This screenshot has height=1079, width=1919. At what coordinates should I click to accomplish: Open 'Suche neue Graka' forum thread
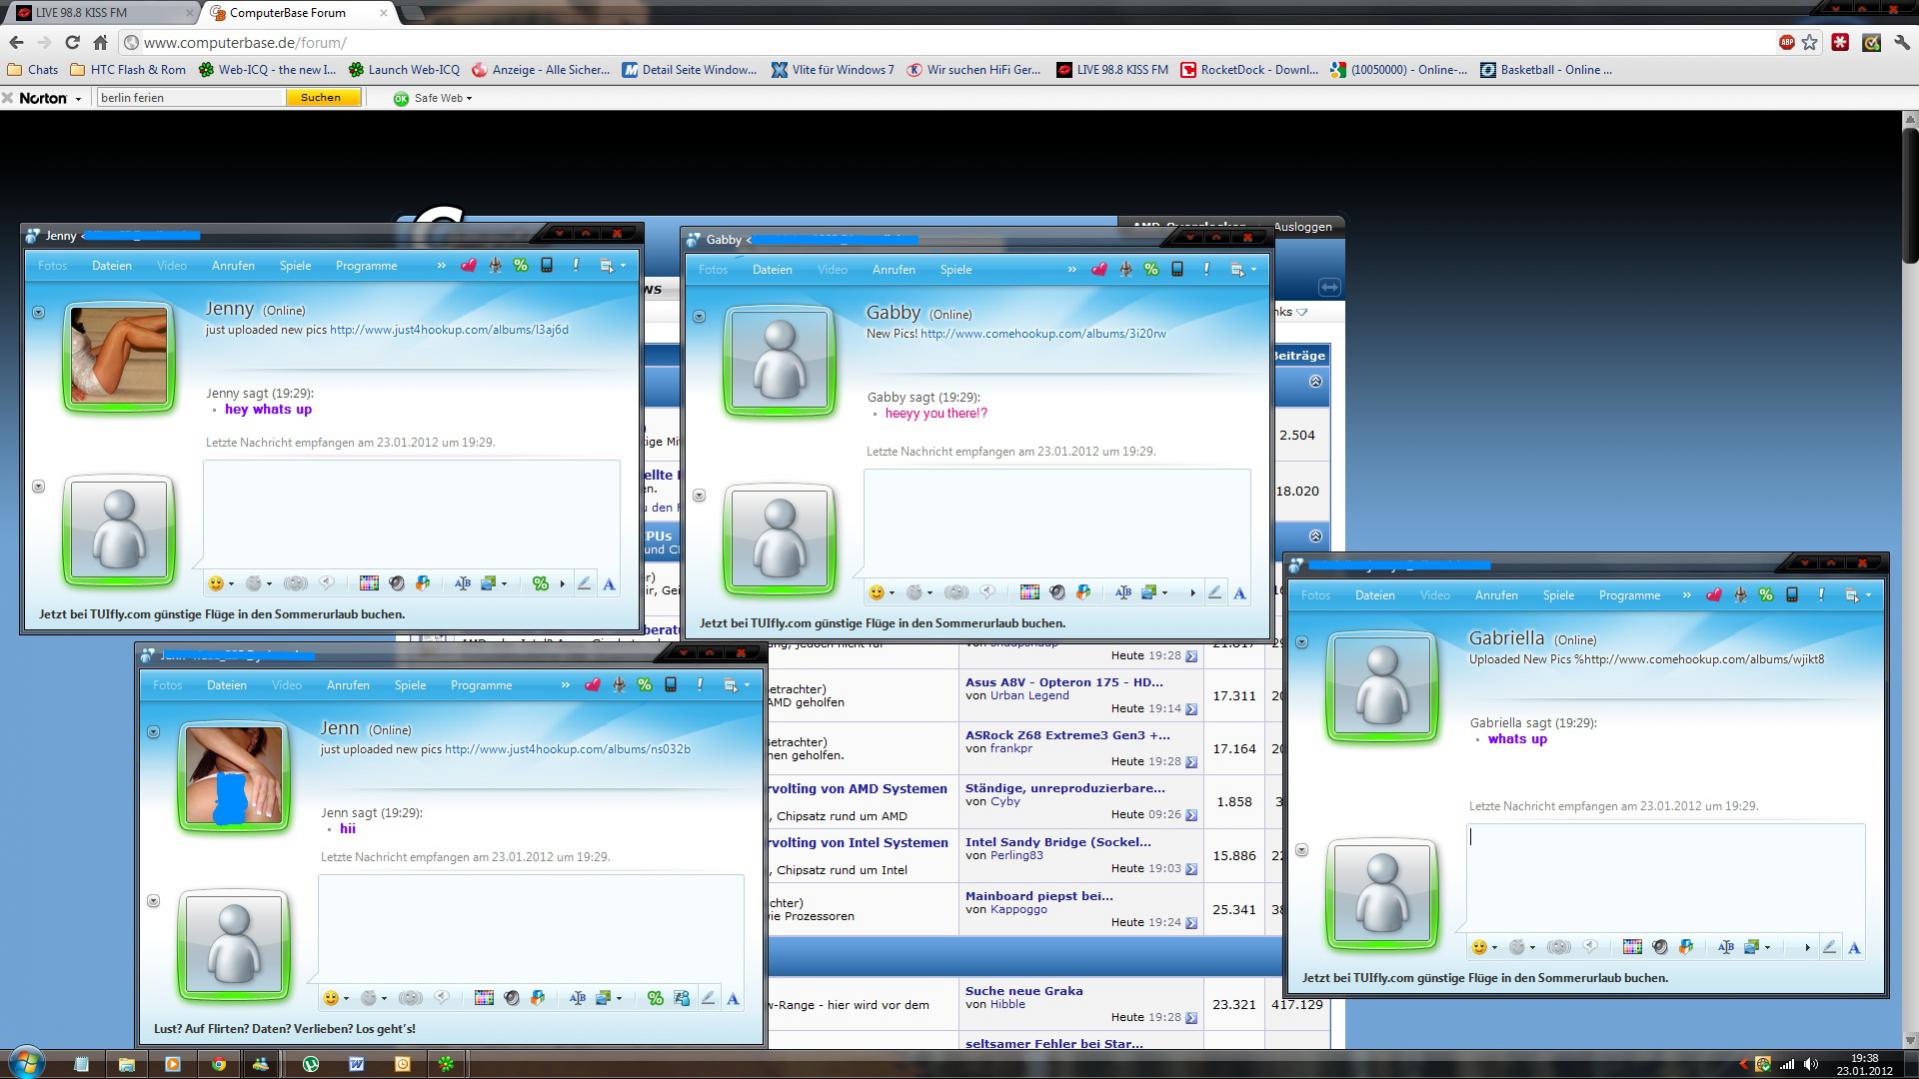[x=1024, y=991]
